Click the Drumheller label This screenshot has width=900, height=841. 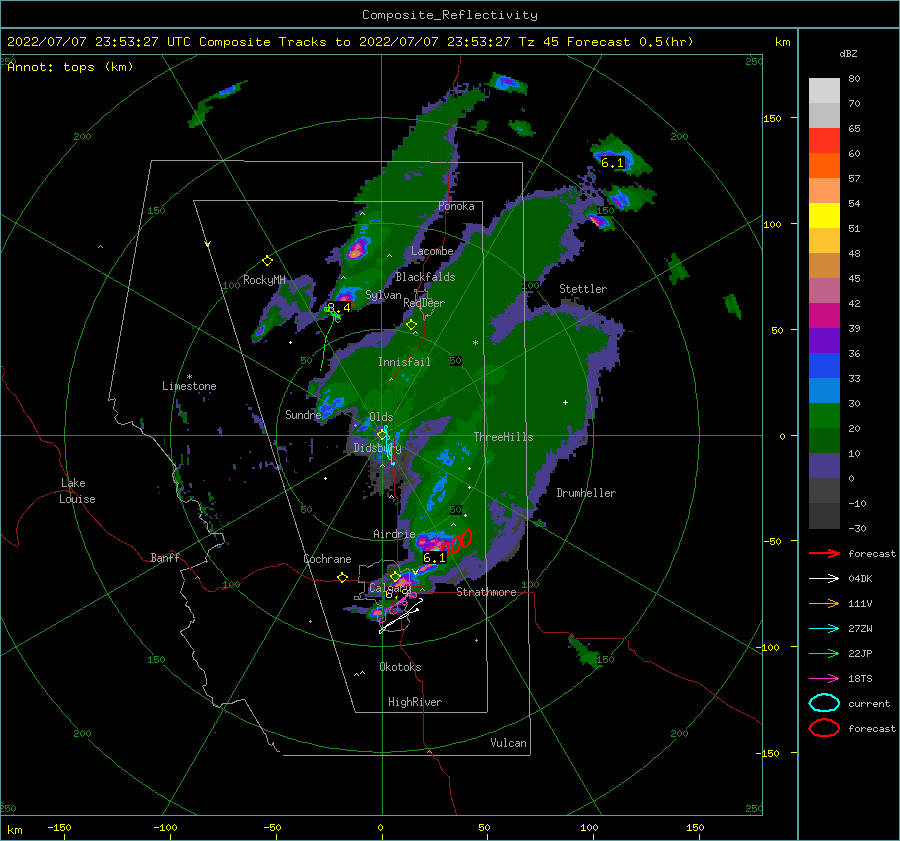coord(586,493)
